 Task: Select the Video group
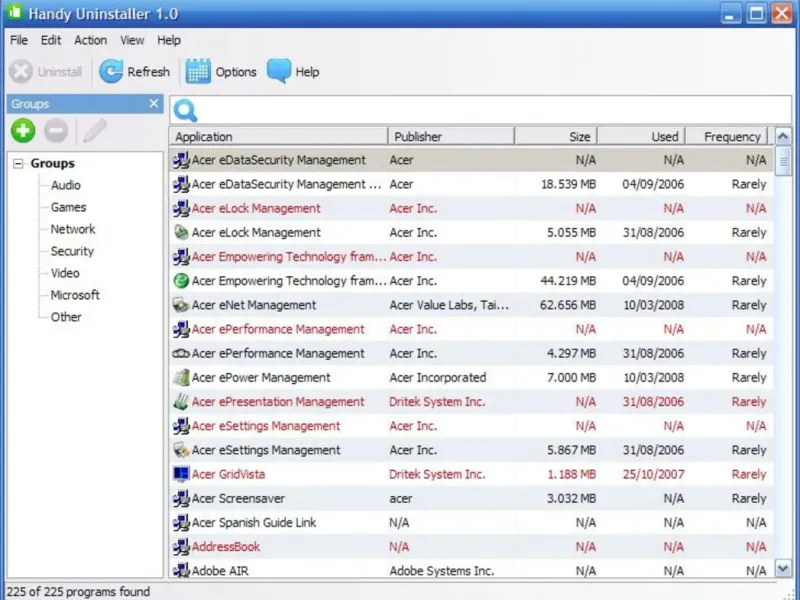tap(65, 273)
